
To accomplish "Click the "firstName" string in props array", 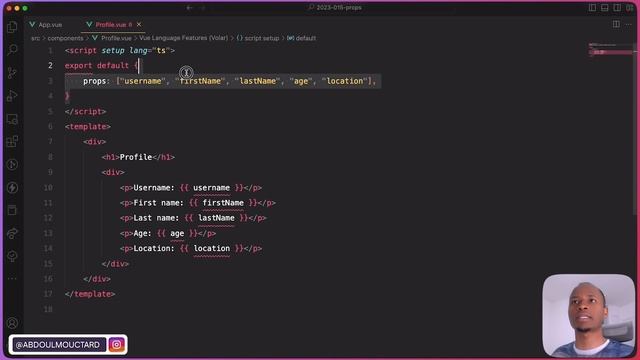I will point(200,81).
